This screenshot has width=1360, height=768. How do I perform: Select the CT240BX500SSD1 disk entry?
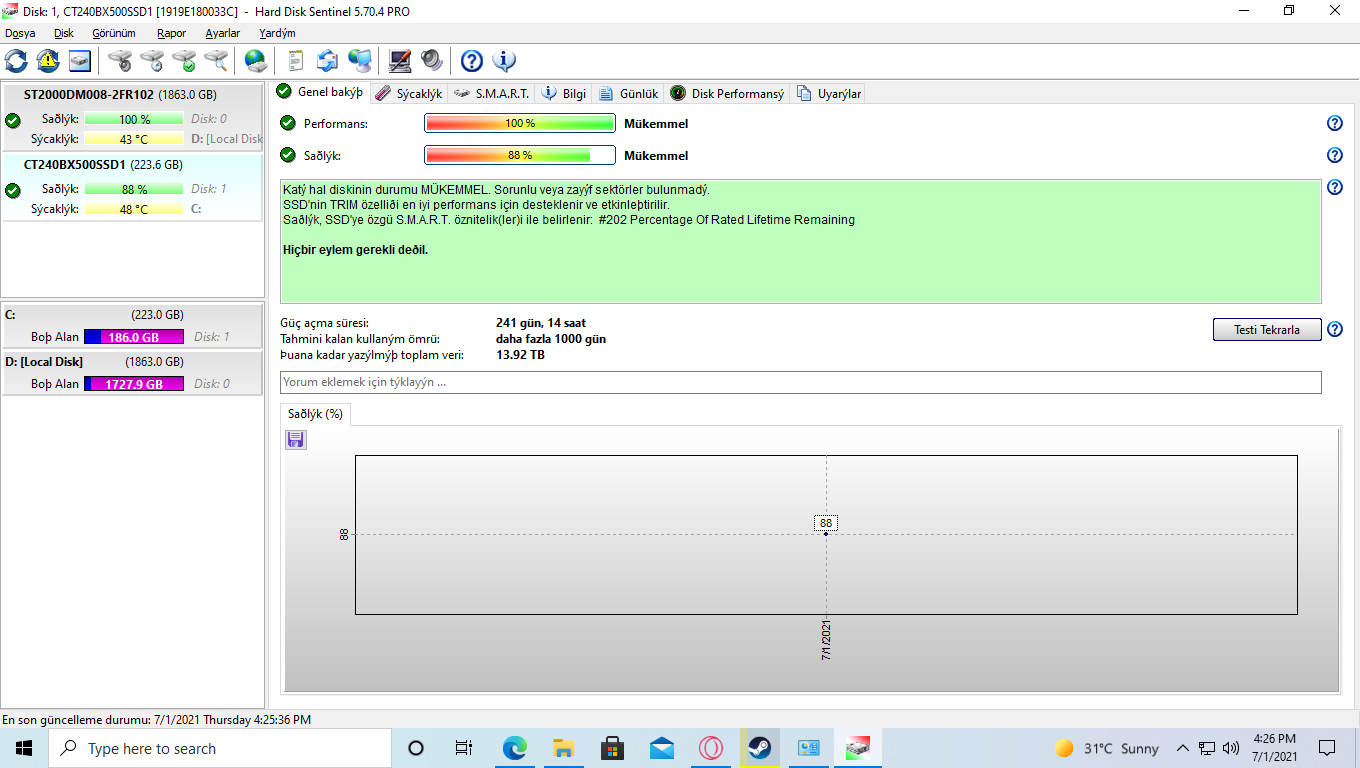[132, 187]
